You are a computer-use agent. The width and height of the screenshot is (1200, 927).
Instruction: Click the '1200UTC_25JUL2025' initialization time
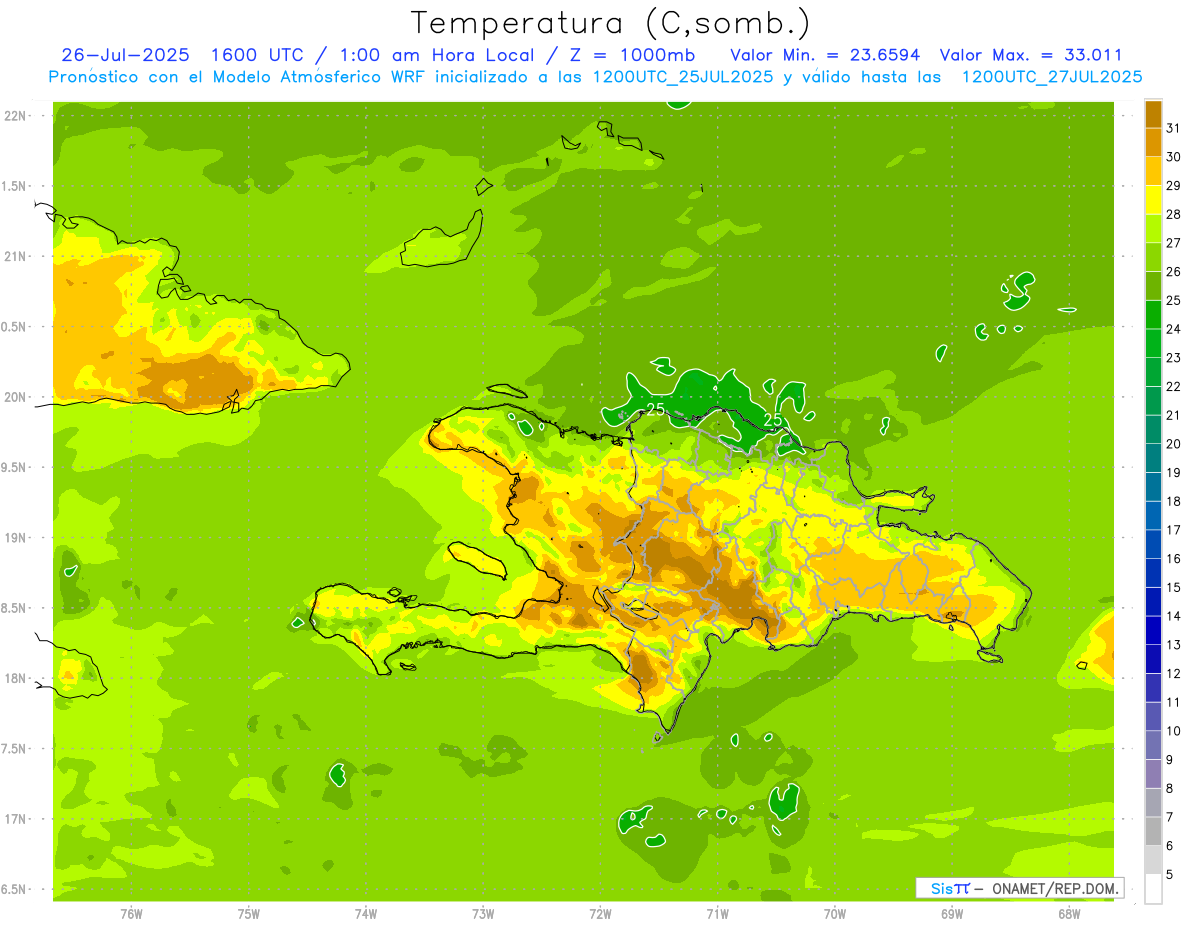683,77
